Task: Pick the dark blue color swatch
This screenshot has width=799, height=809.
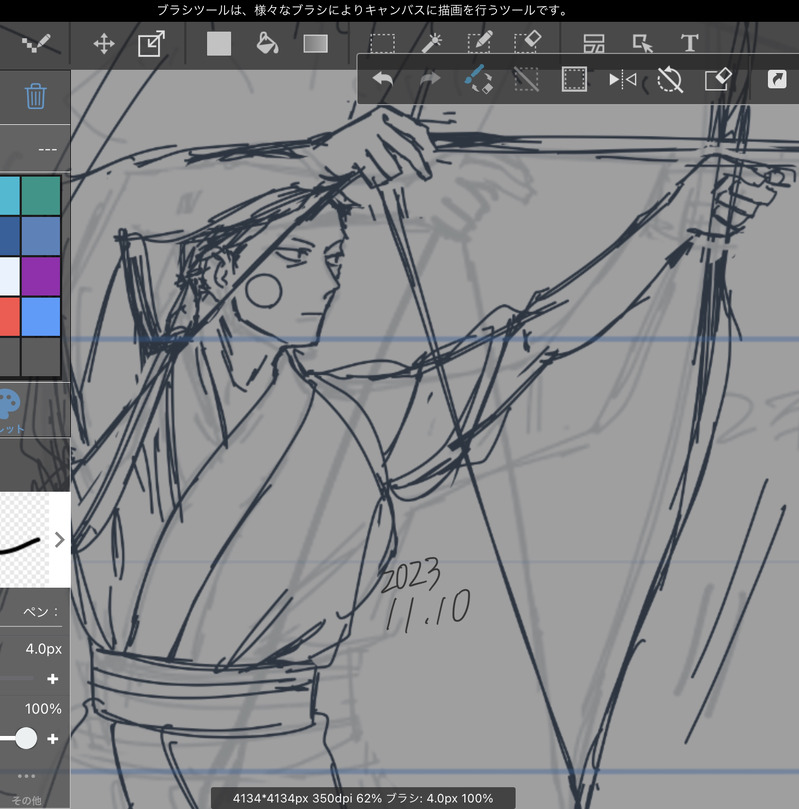Action: tap(9, 236)
